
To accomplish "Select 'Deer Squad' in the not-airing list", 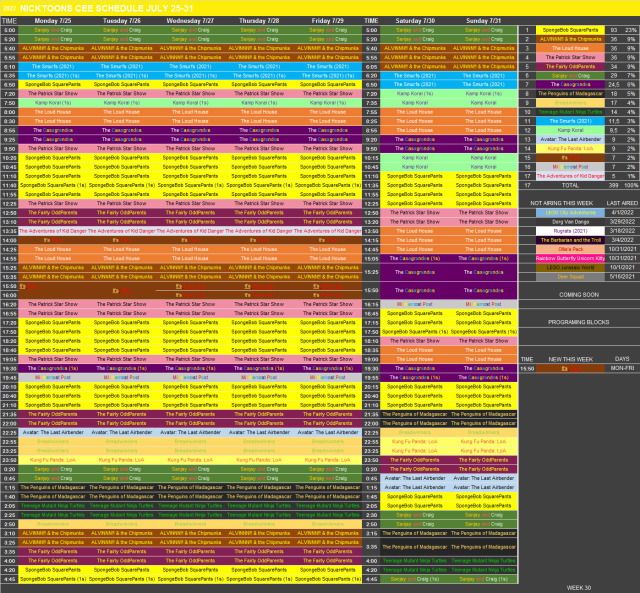I will [x=570, y=277].
